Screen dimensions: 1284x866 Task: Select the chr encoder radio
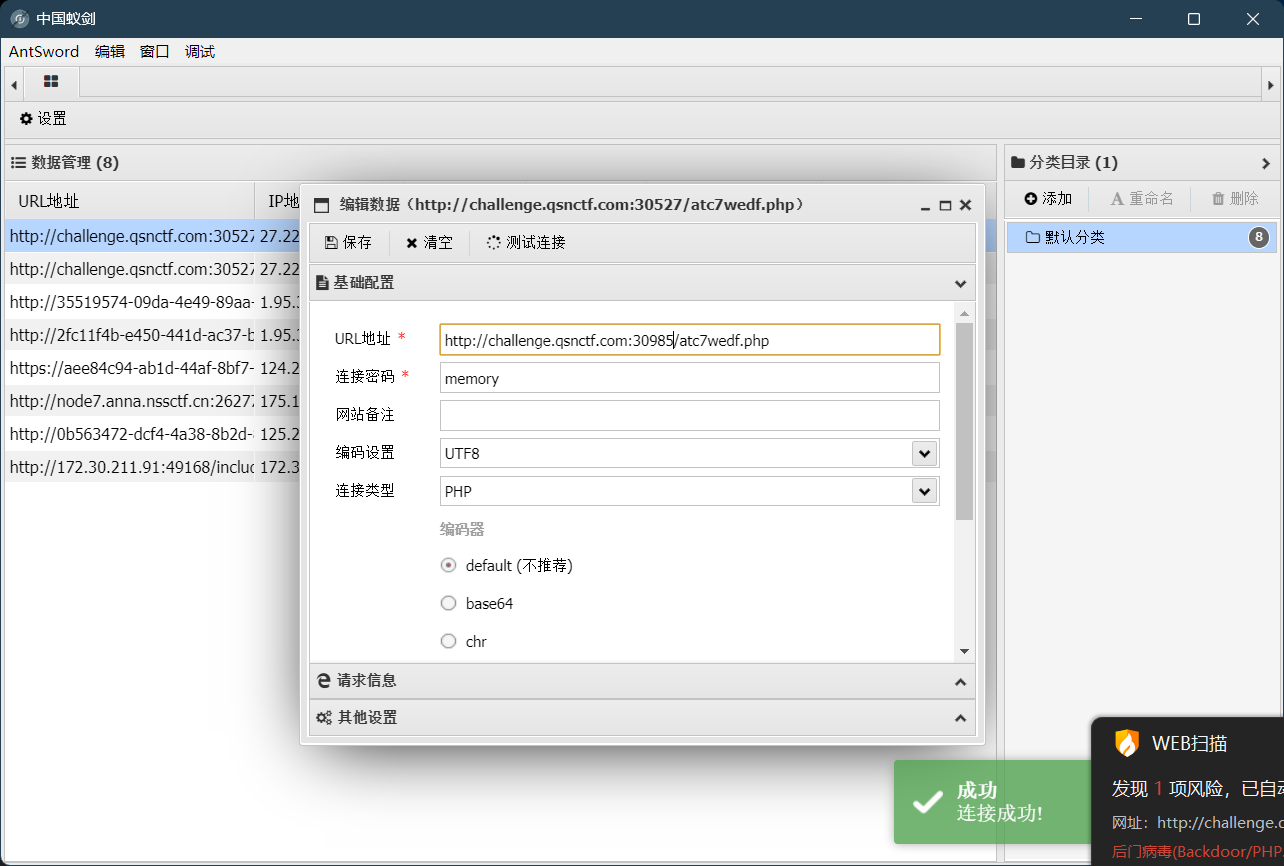tap(449, 641)
